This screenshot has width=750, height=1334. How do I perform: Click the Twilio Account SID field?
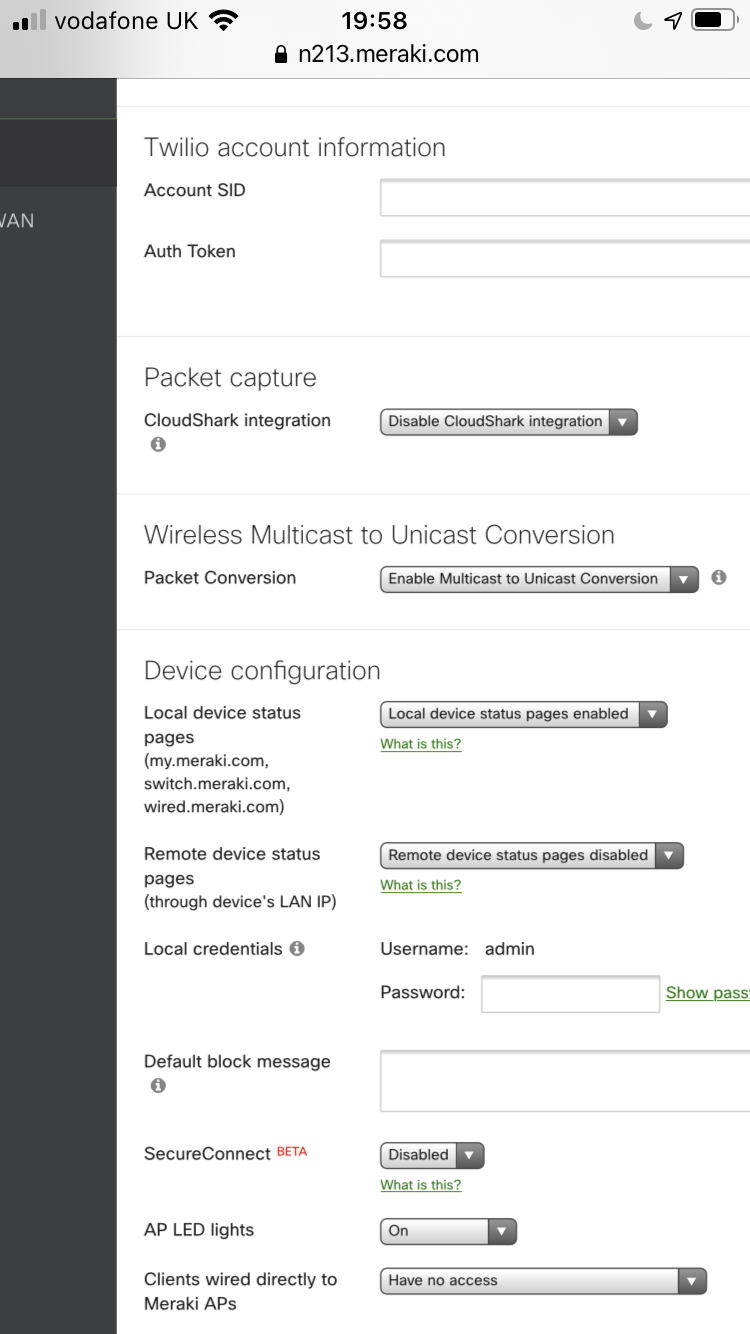click(x=565, y=197)
